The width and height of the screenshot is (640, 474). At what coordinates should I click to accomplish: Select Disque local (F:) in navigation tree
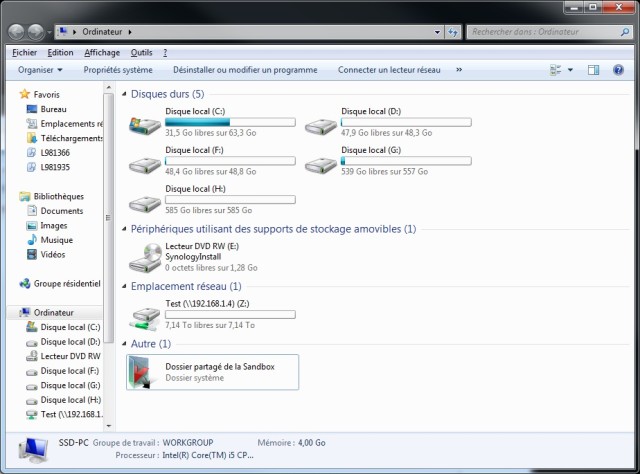(x=69, y=371)
